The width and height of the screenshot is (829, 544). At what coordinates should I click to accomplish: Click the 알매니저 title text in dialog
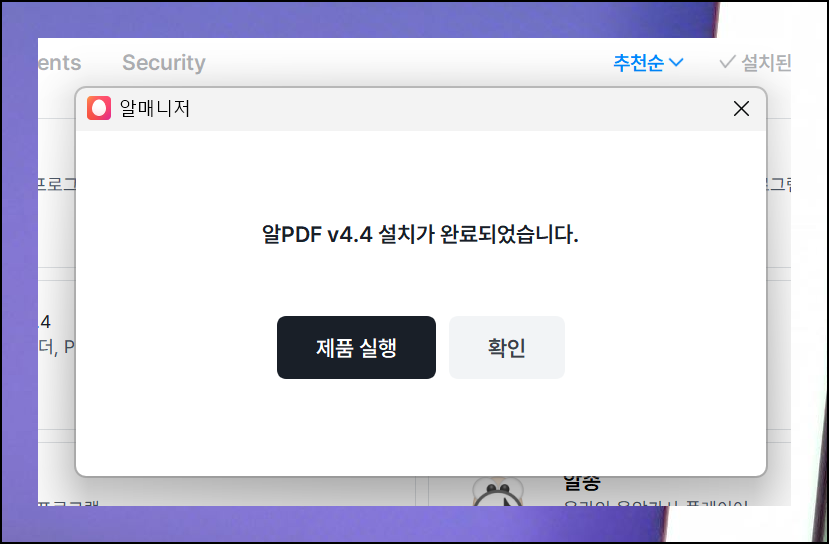[x=155, y=108]
